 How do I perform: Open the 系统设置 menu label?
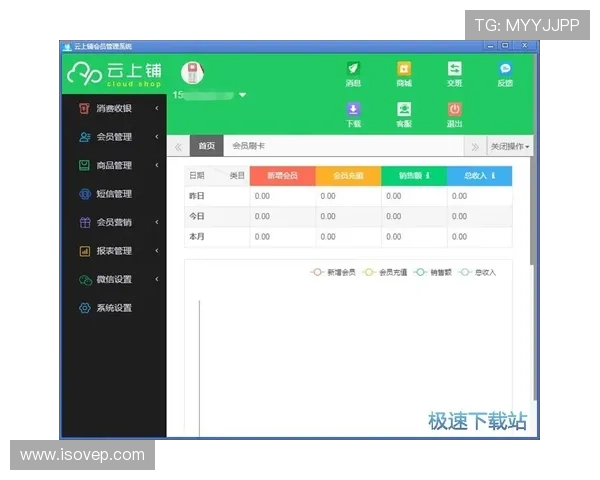(x=114, y=308)
